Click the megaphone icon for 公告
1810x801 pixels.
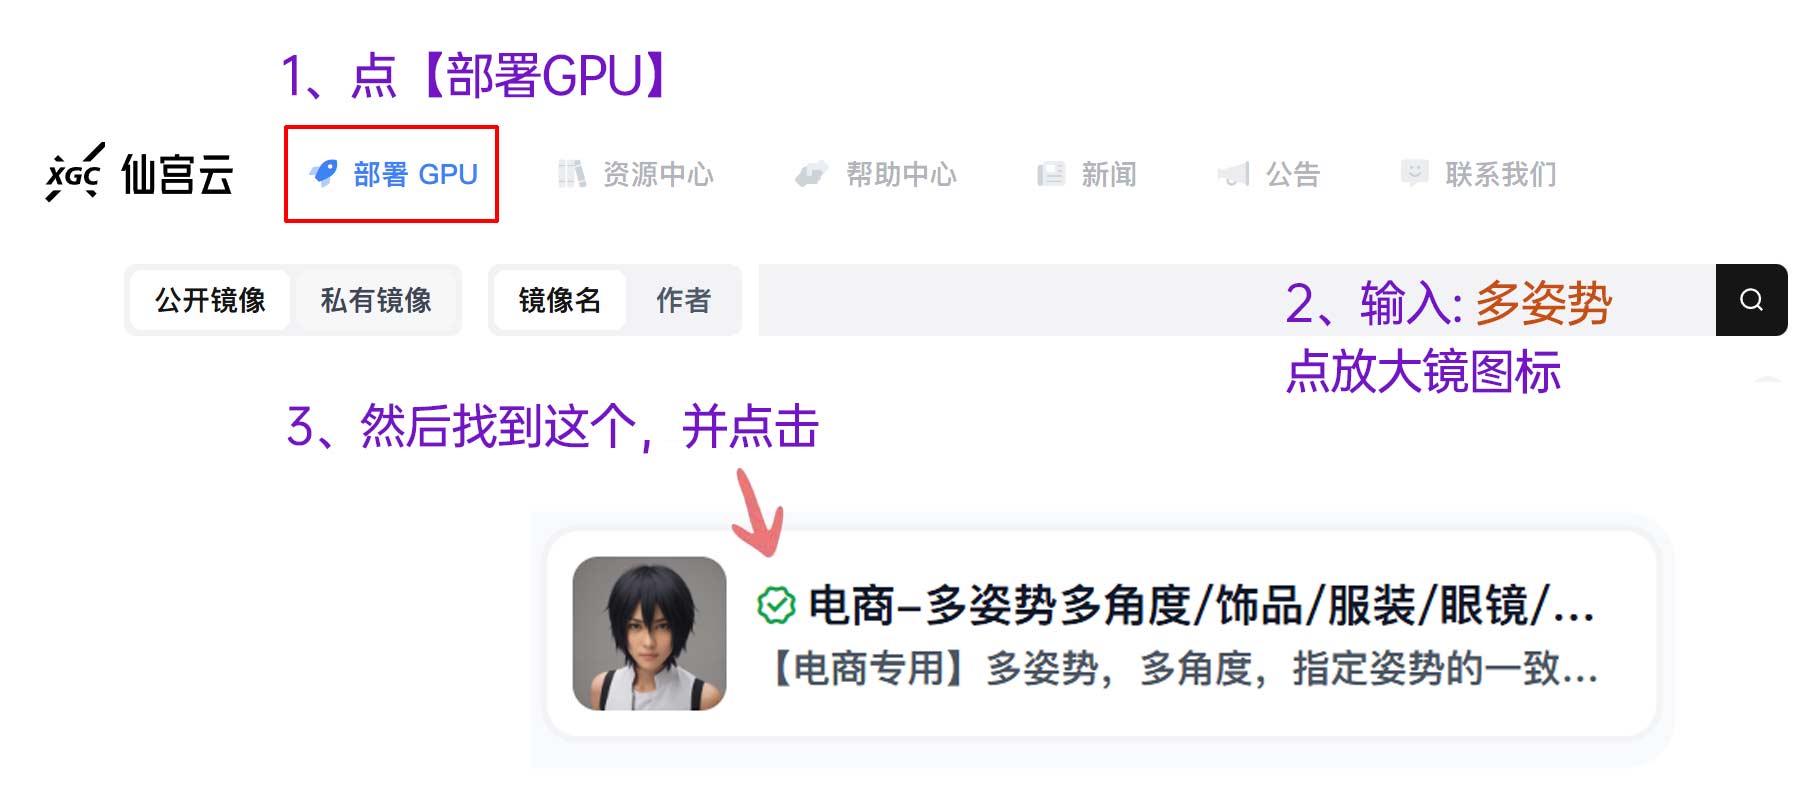pos(1234,174)
